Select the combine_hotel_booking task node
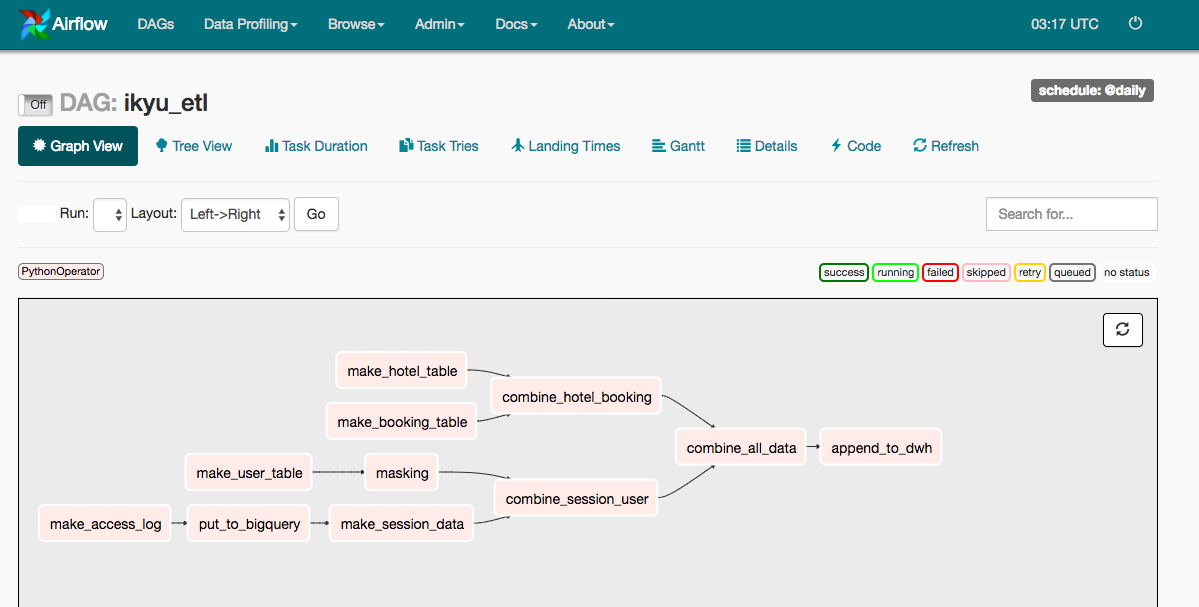 pos(577,397)
